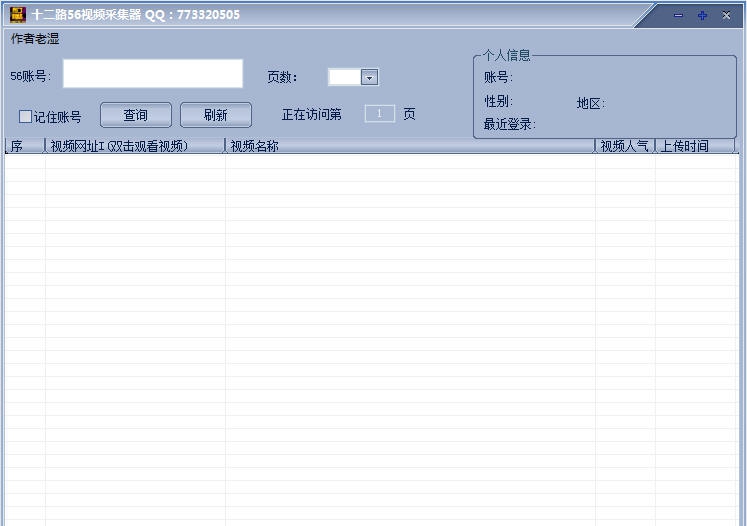Click the 正在访问第 label

(312, 114)
